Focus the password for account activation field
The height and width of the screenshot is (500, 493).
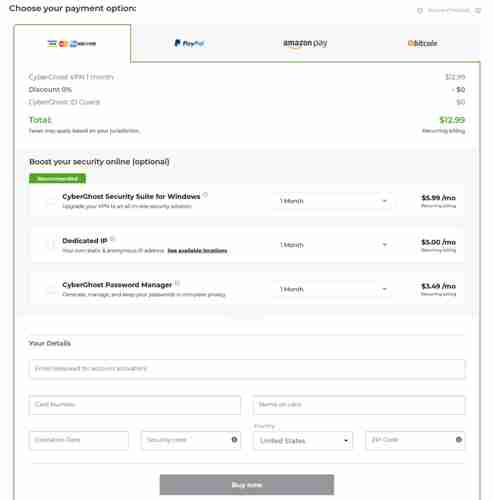[x=247, y=369]
